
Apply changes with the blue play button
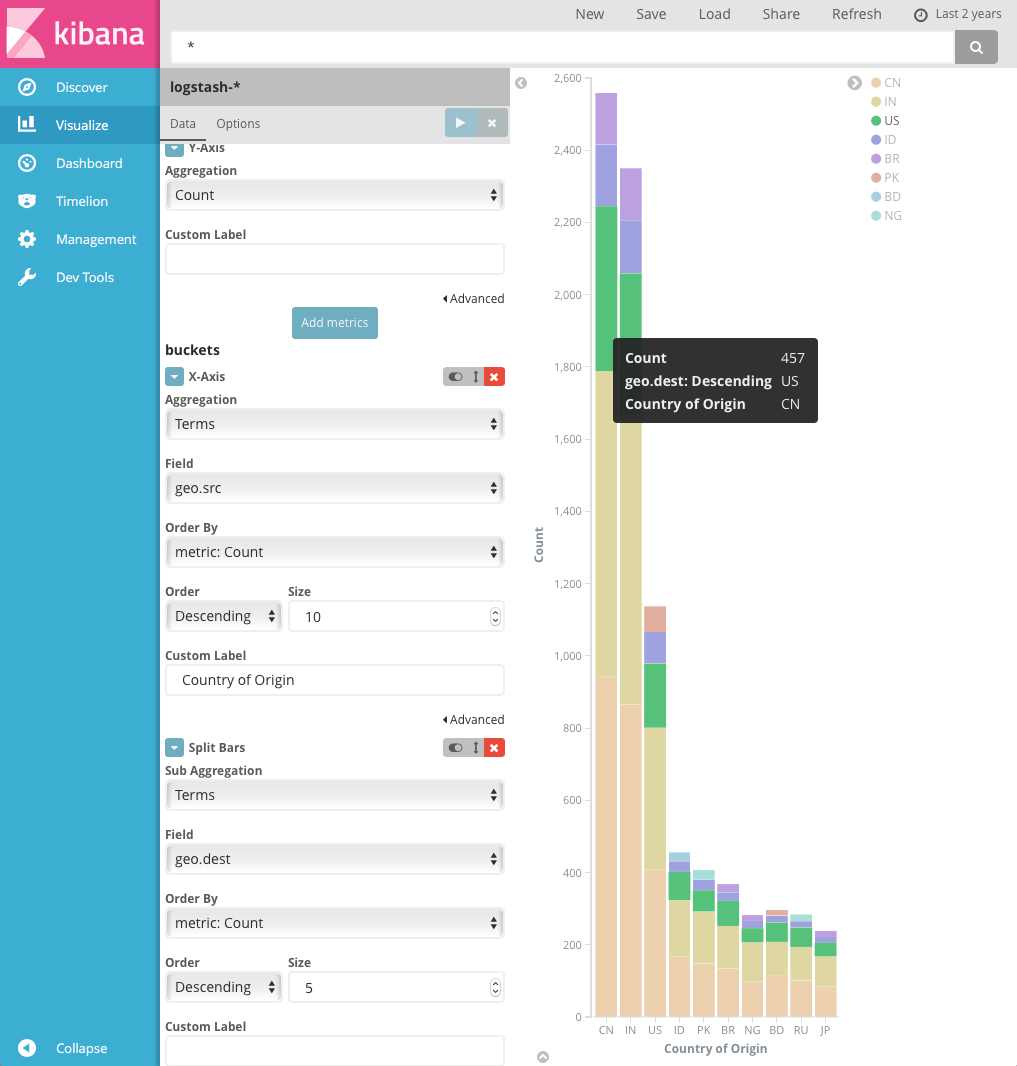click(x=459, y=123)
